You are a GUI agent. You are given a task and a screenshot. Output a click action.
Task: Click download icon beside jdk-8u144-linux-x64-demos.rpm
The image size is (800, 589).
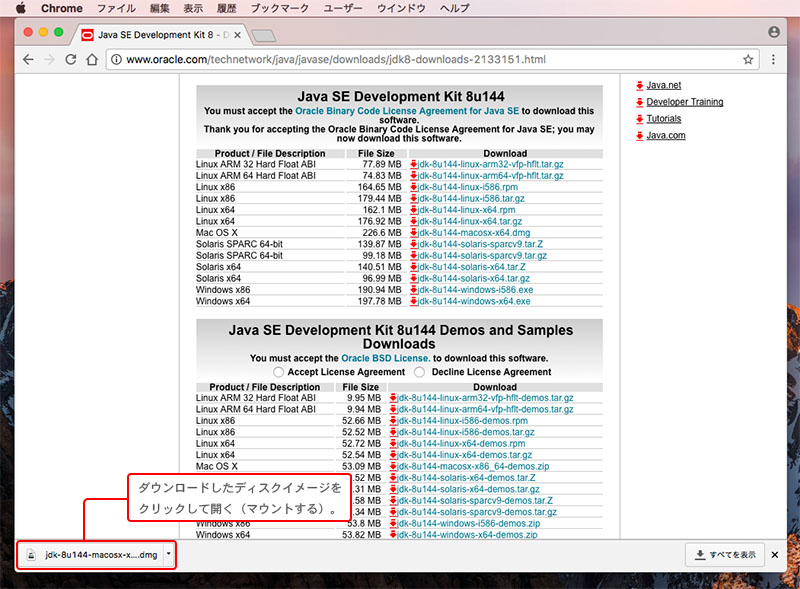point(393,444)
